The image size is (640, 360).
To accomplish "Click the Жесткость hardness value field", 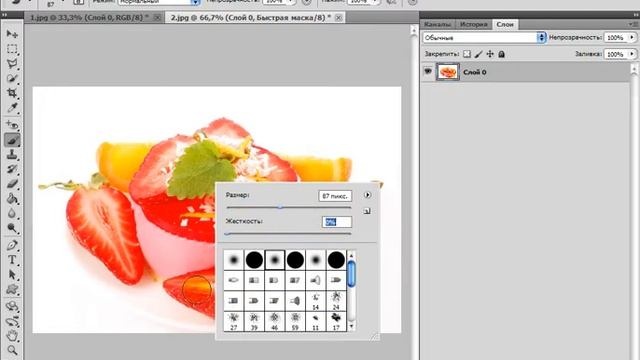I will [x=336, y=222].
